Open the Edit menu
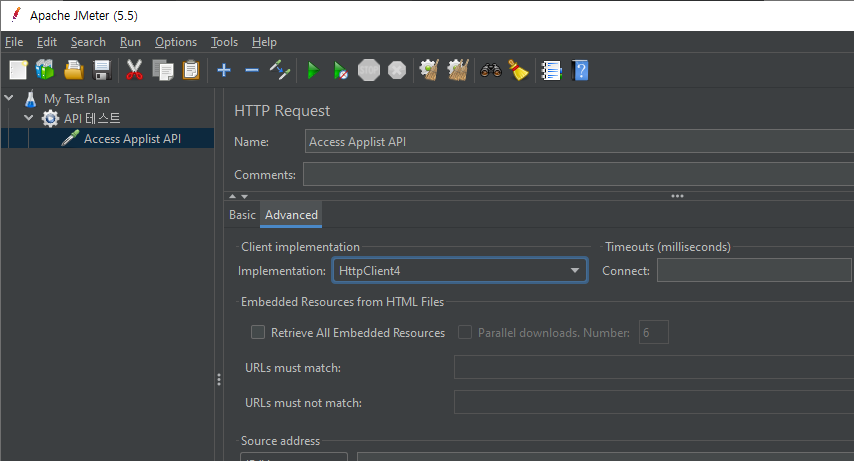The image size is (854, 461). pyautogui.click(x=47, y=42)
